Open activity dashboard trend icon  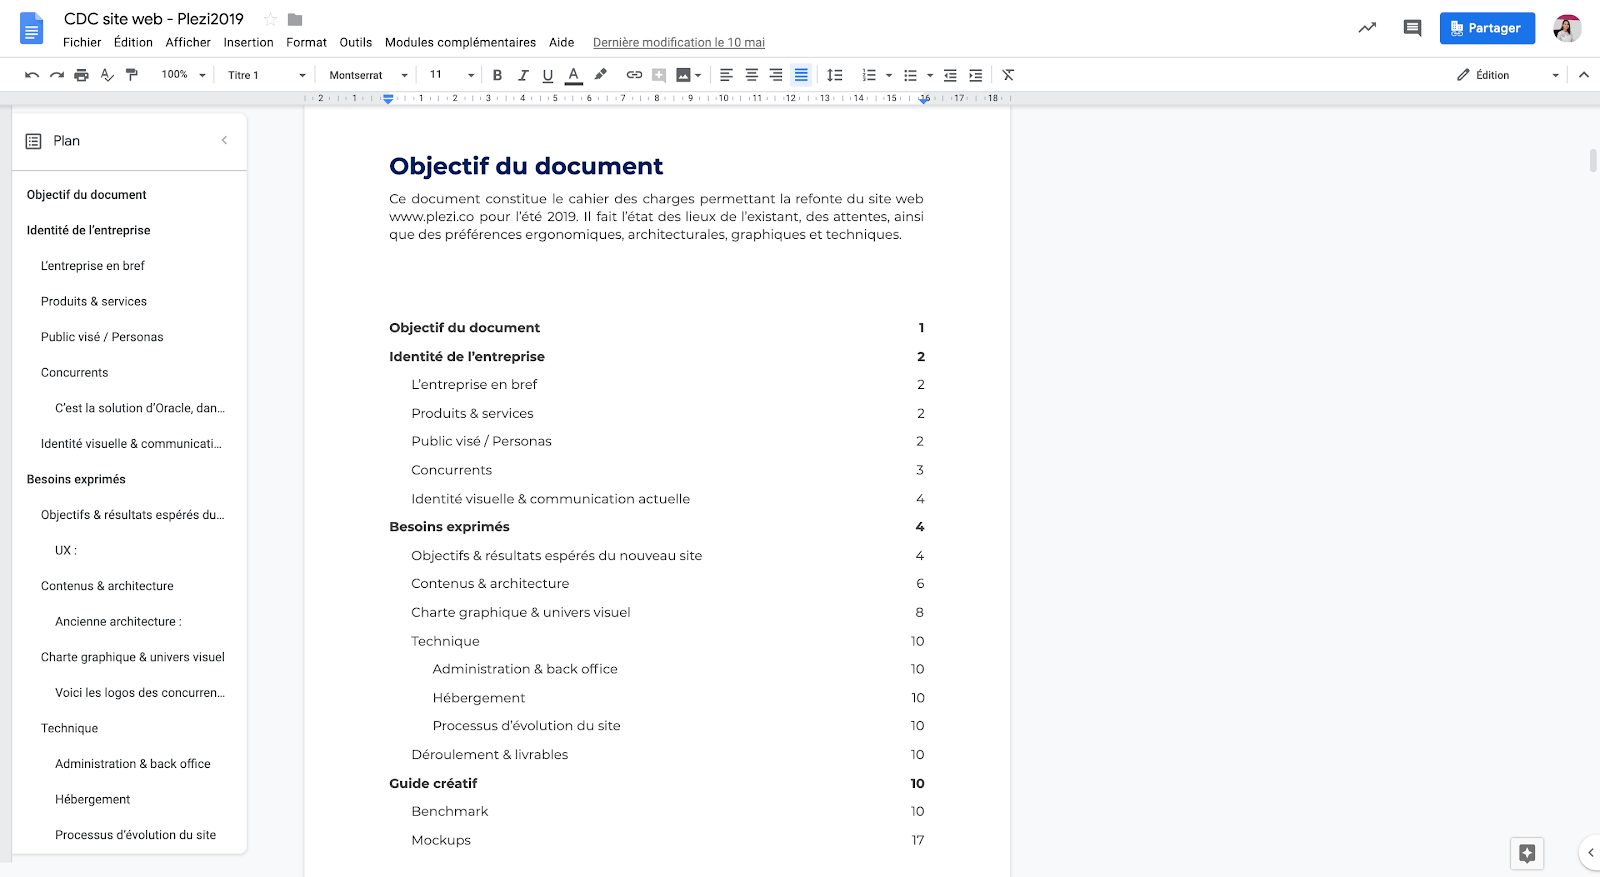[1367, 28]
